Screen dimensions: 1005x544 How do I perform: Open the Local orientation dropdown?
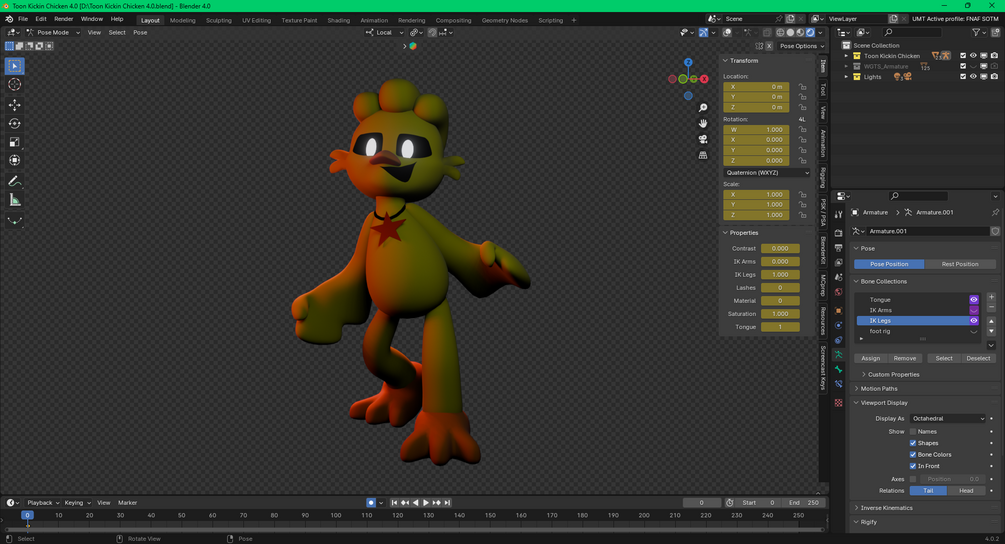385,33
